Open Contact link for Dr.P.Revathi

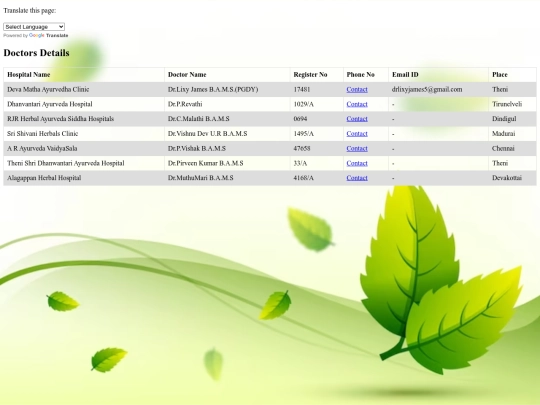point(357,104)
